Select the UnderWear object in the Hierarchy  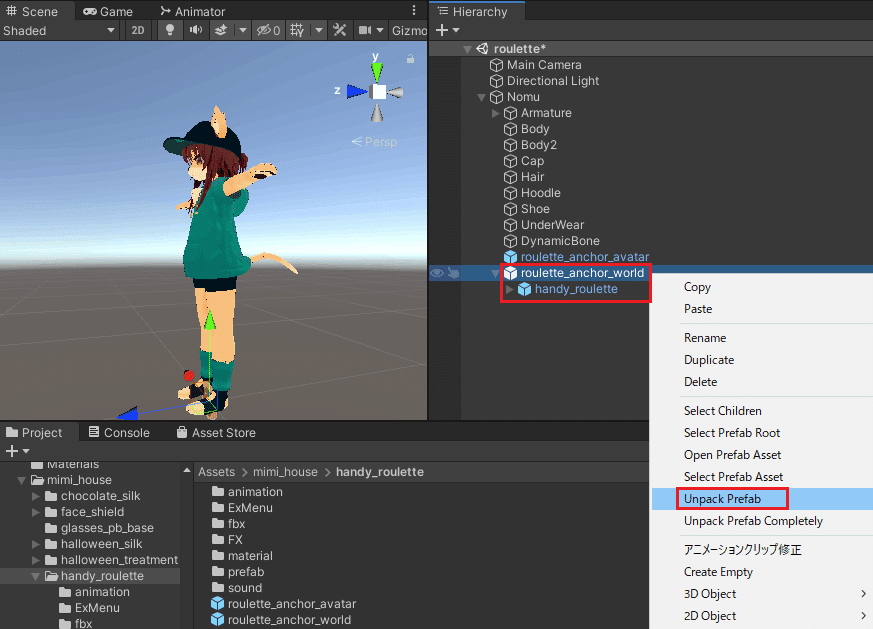point(552,225)
